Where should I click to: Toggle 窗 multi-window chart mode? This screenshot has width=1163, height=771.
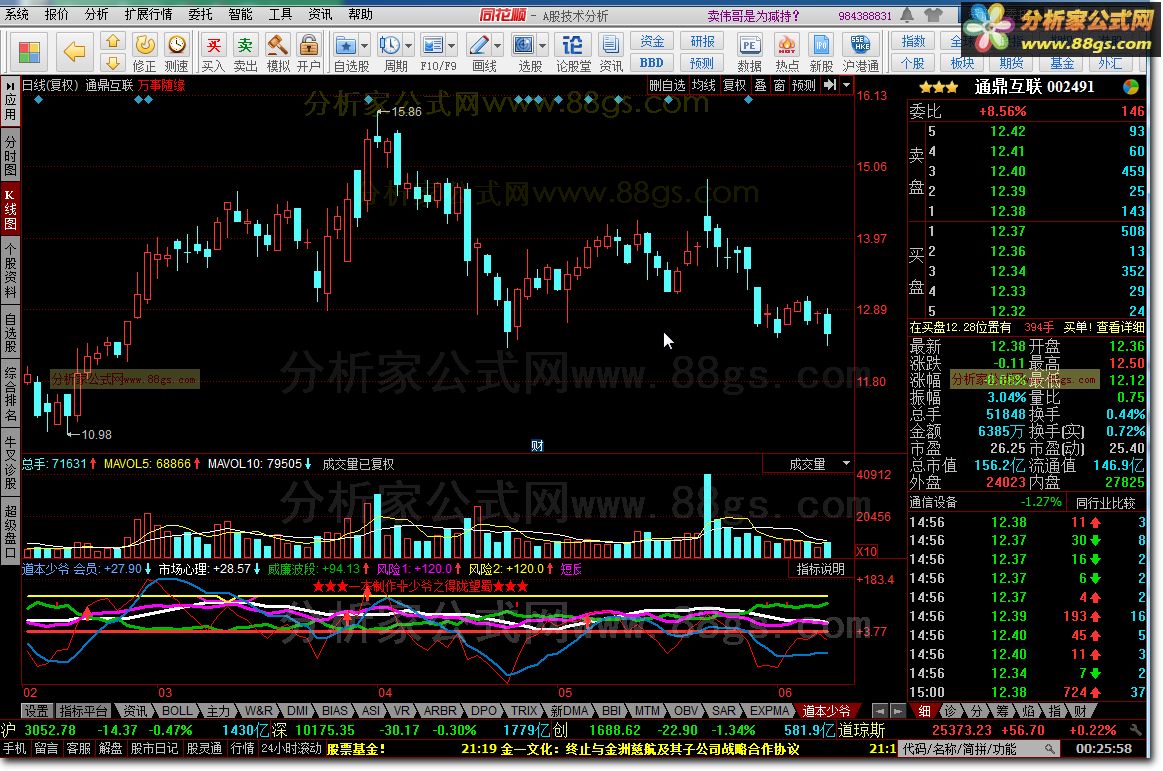pos(780,85)
